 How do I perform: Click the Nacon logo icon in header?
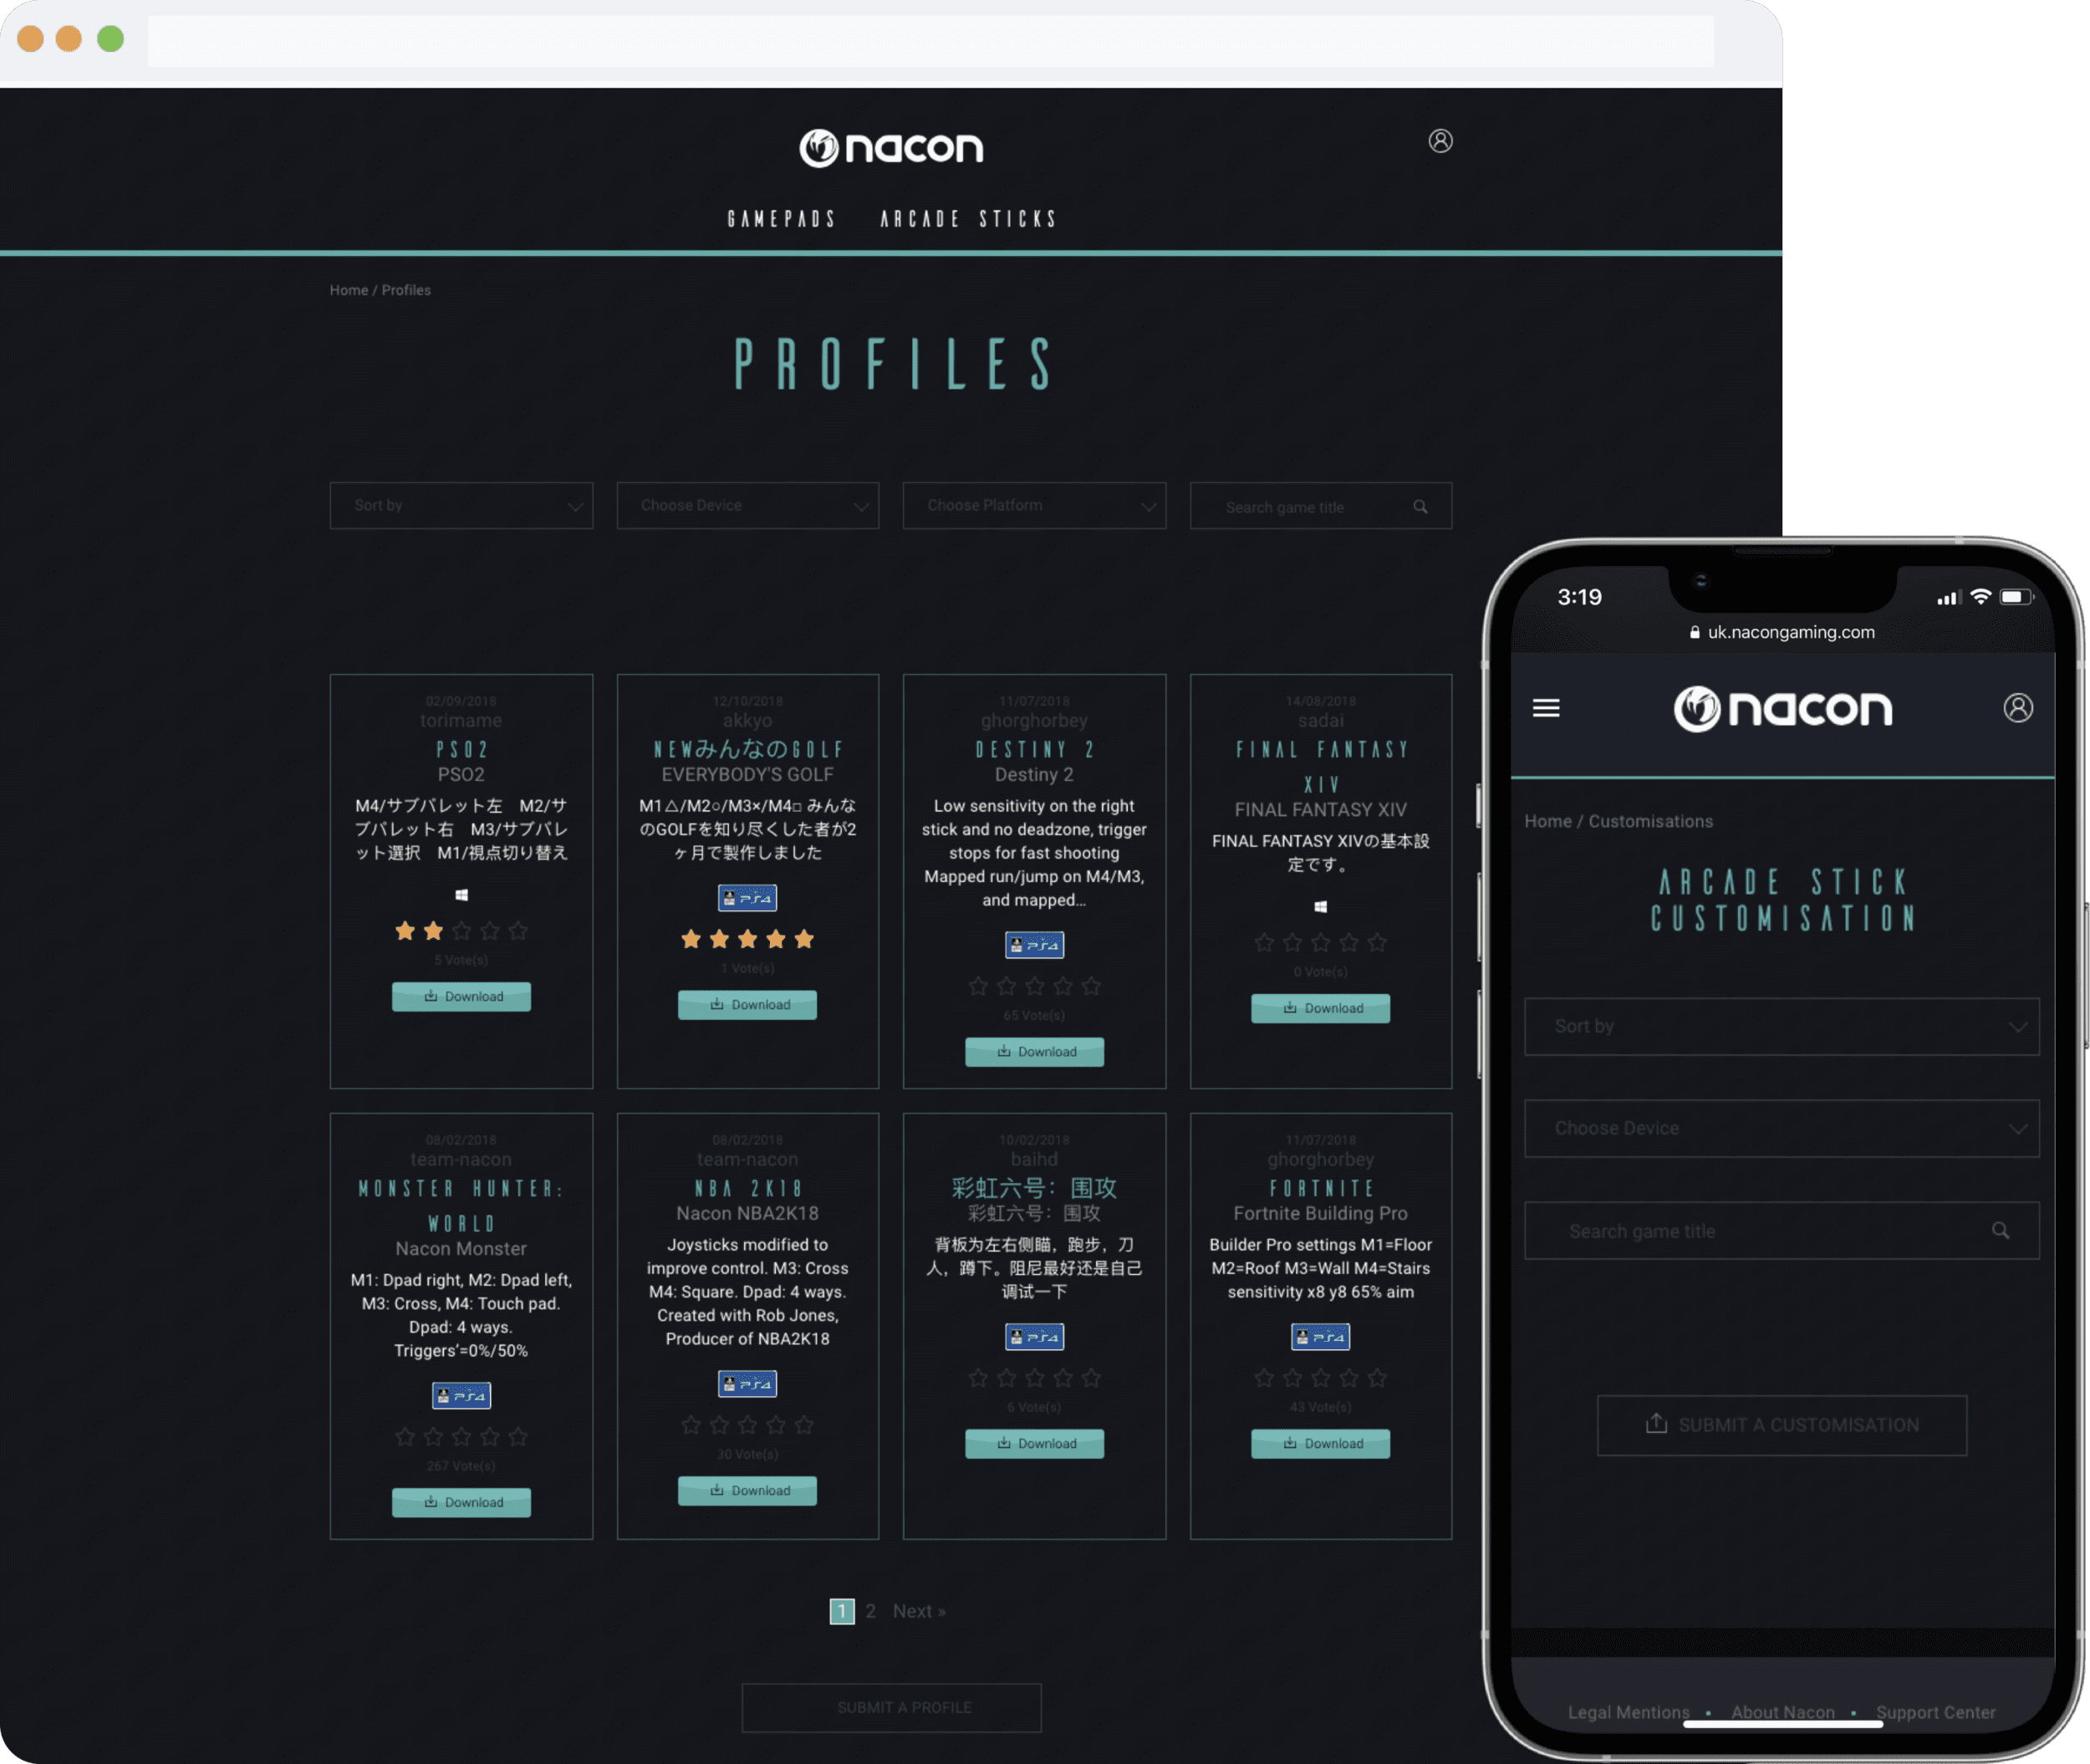819,147
